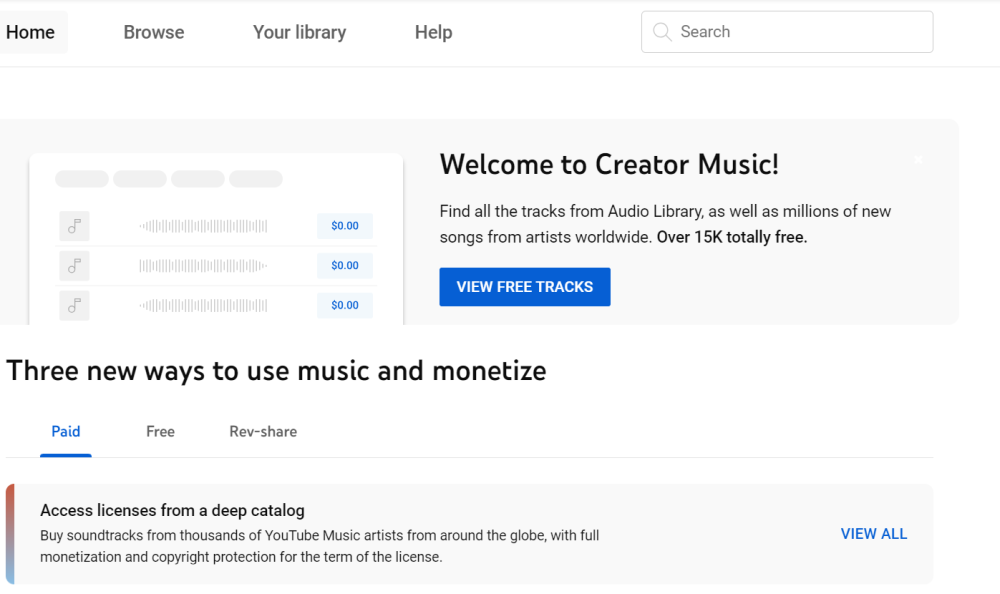Viewport: 1000px width, 594px height.
Task: Switch to the Free tab
Action: (x=160, y=432)
